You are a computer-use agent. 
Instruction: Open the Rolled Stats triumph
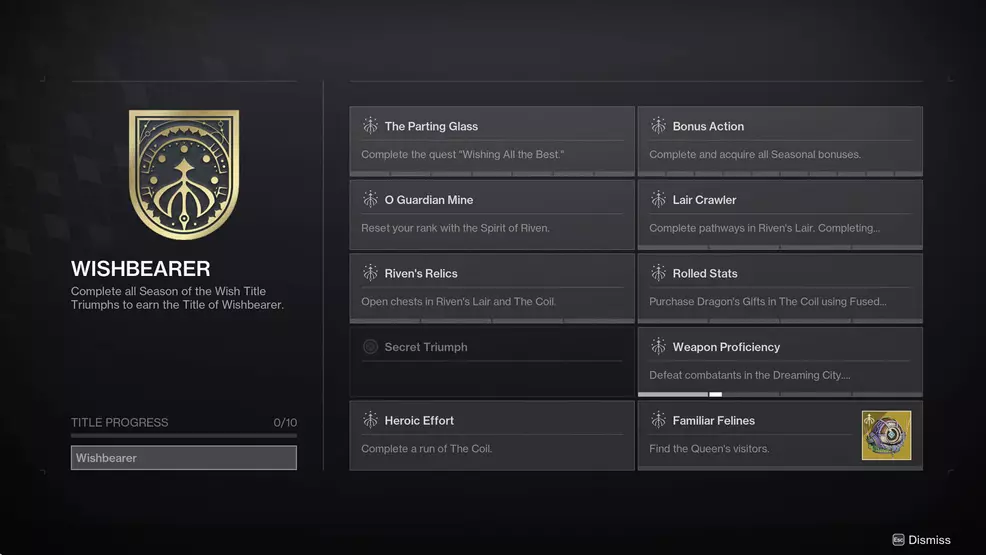779,288
